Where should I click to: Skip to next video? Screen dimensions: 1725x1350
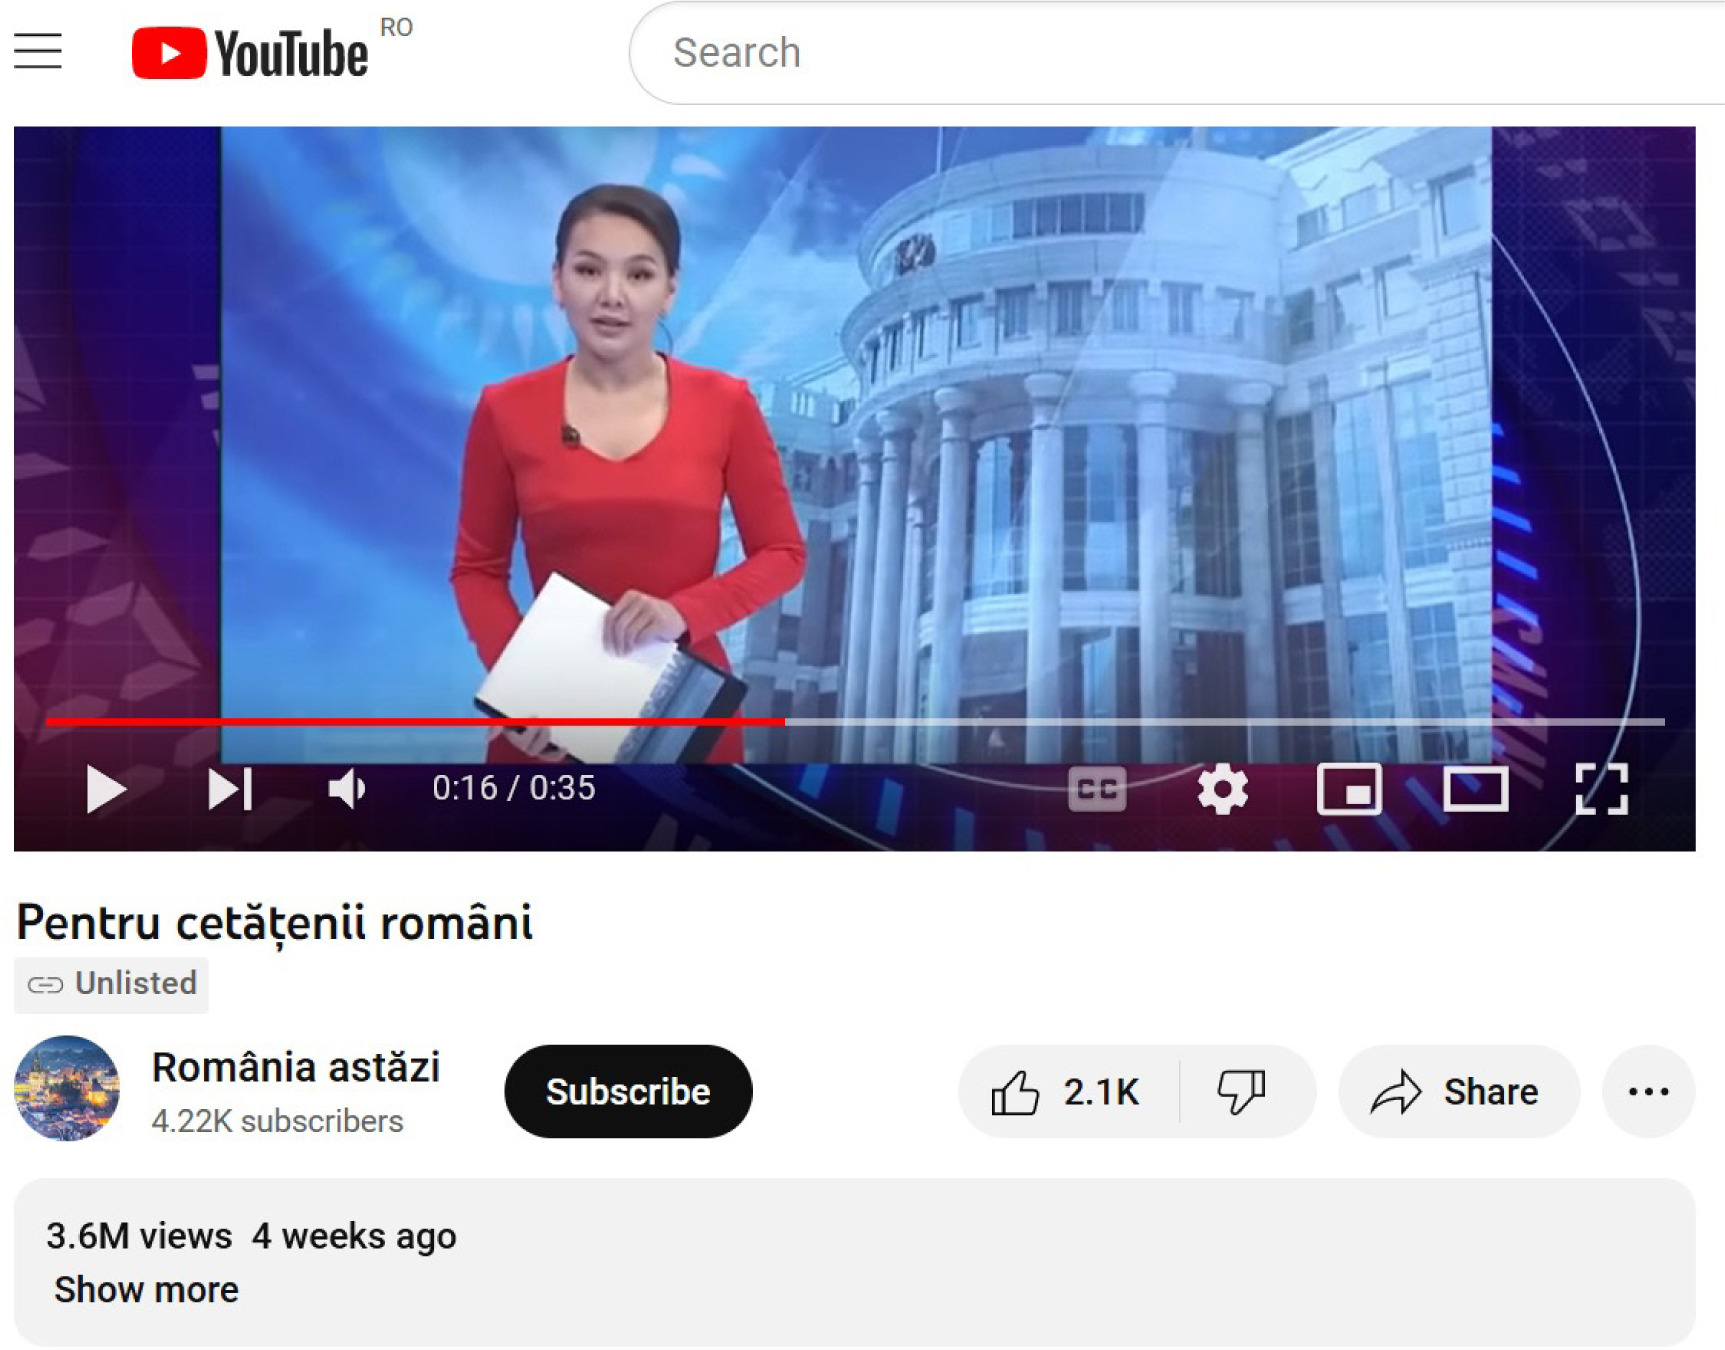pos(230,789)
